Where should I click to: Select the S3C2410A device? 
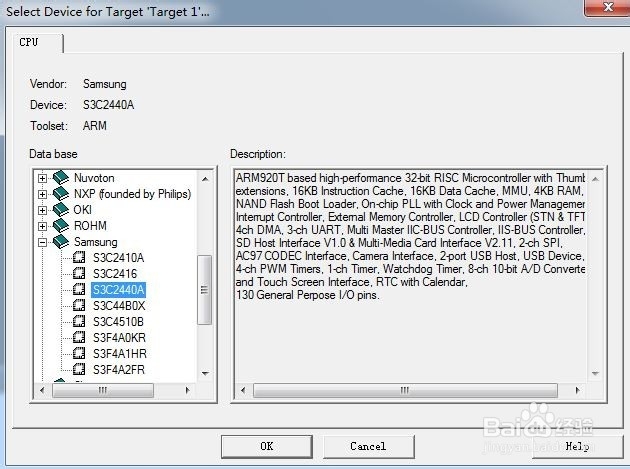(119, 258)
